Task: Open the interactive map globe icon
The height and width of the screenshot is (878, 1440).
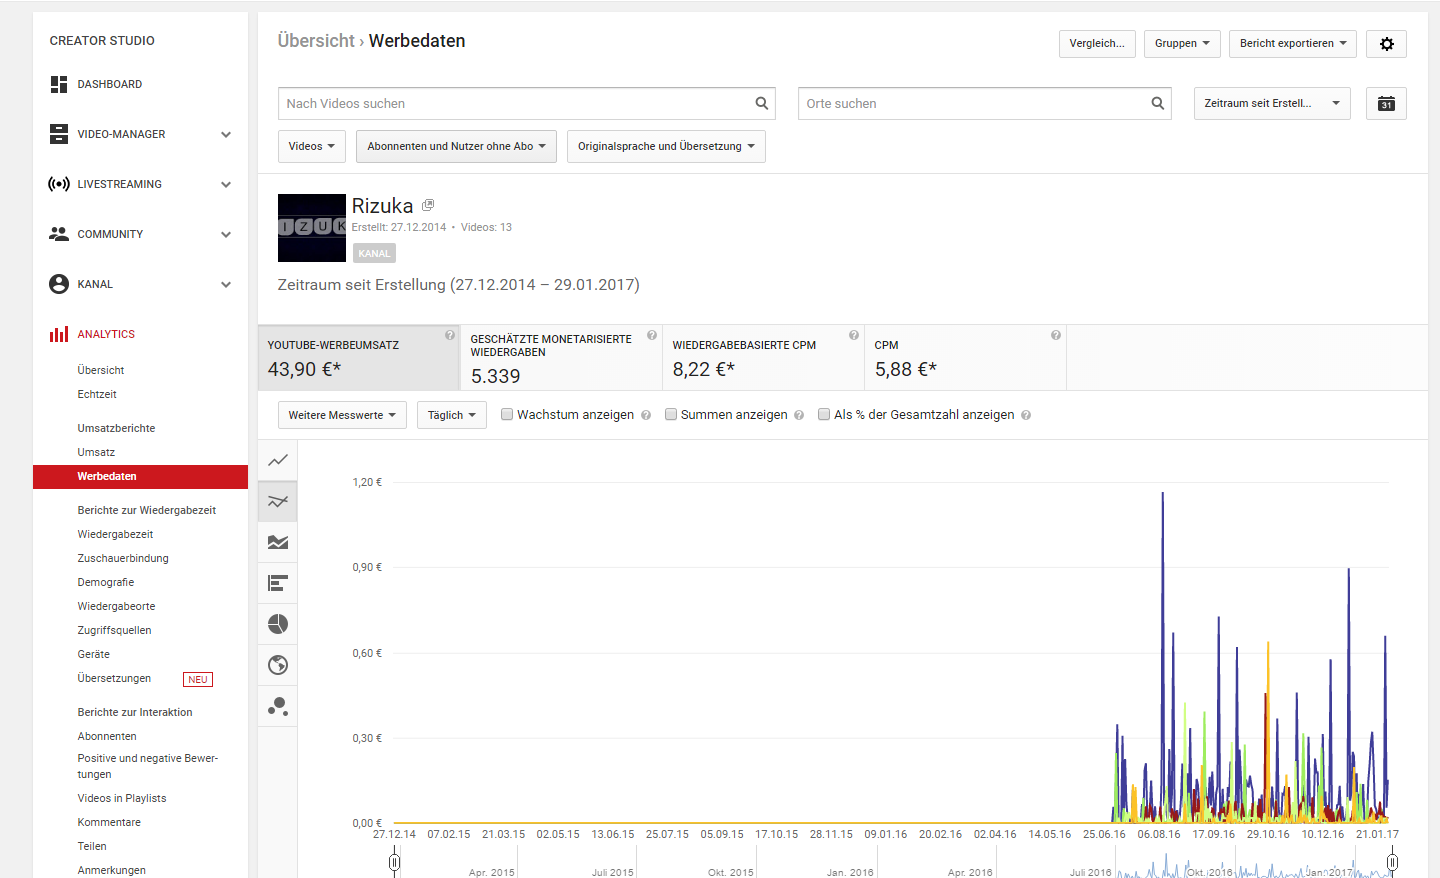Action: pyautogui.click(x=278, y=665)
